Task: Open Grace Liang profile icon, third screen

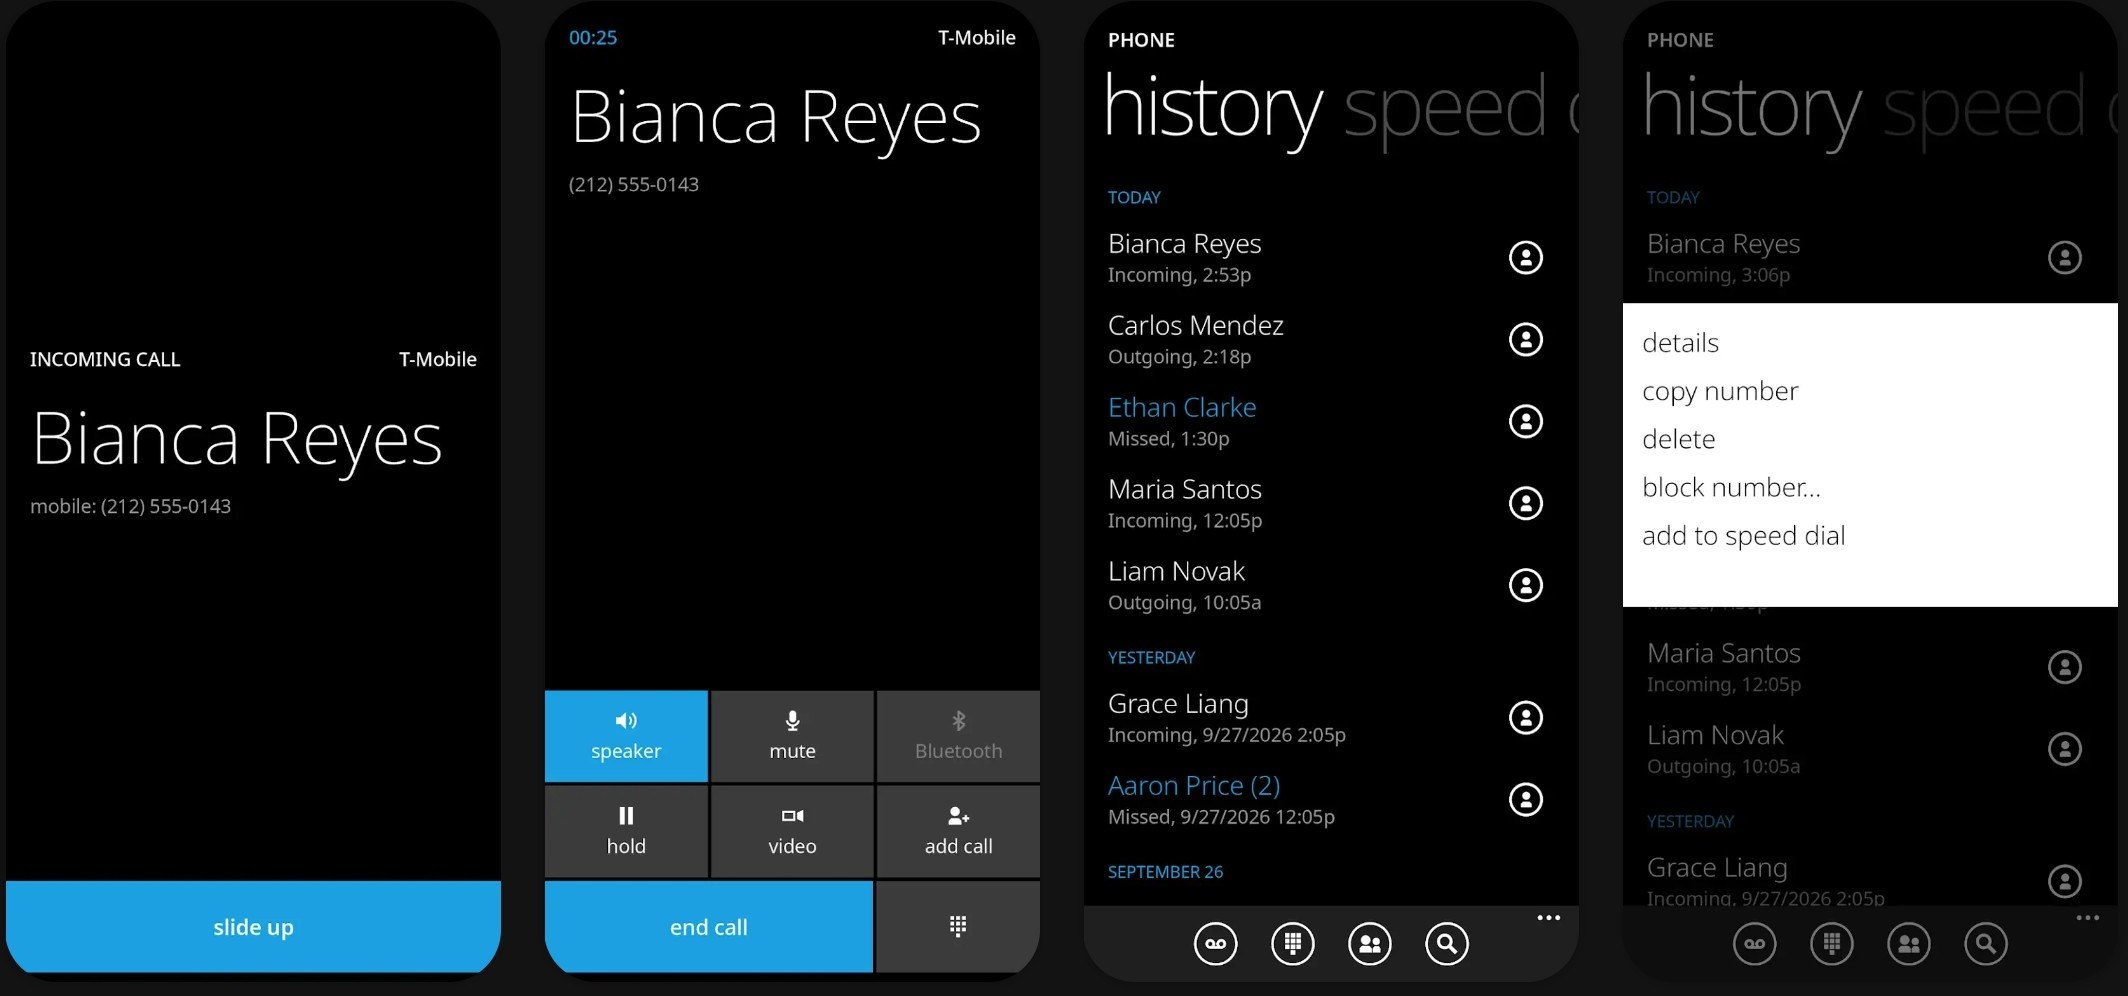Action: tap(1525, 718)
